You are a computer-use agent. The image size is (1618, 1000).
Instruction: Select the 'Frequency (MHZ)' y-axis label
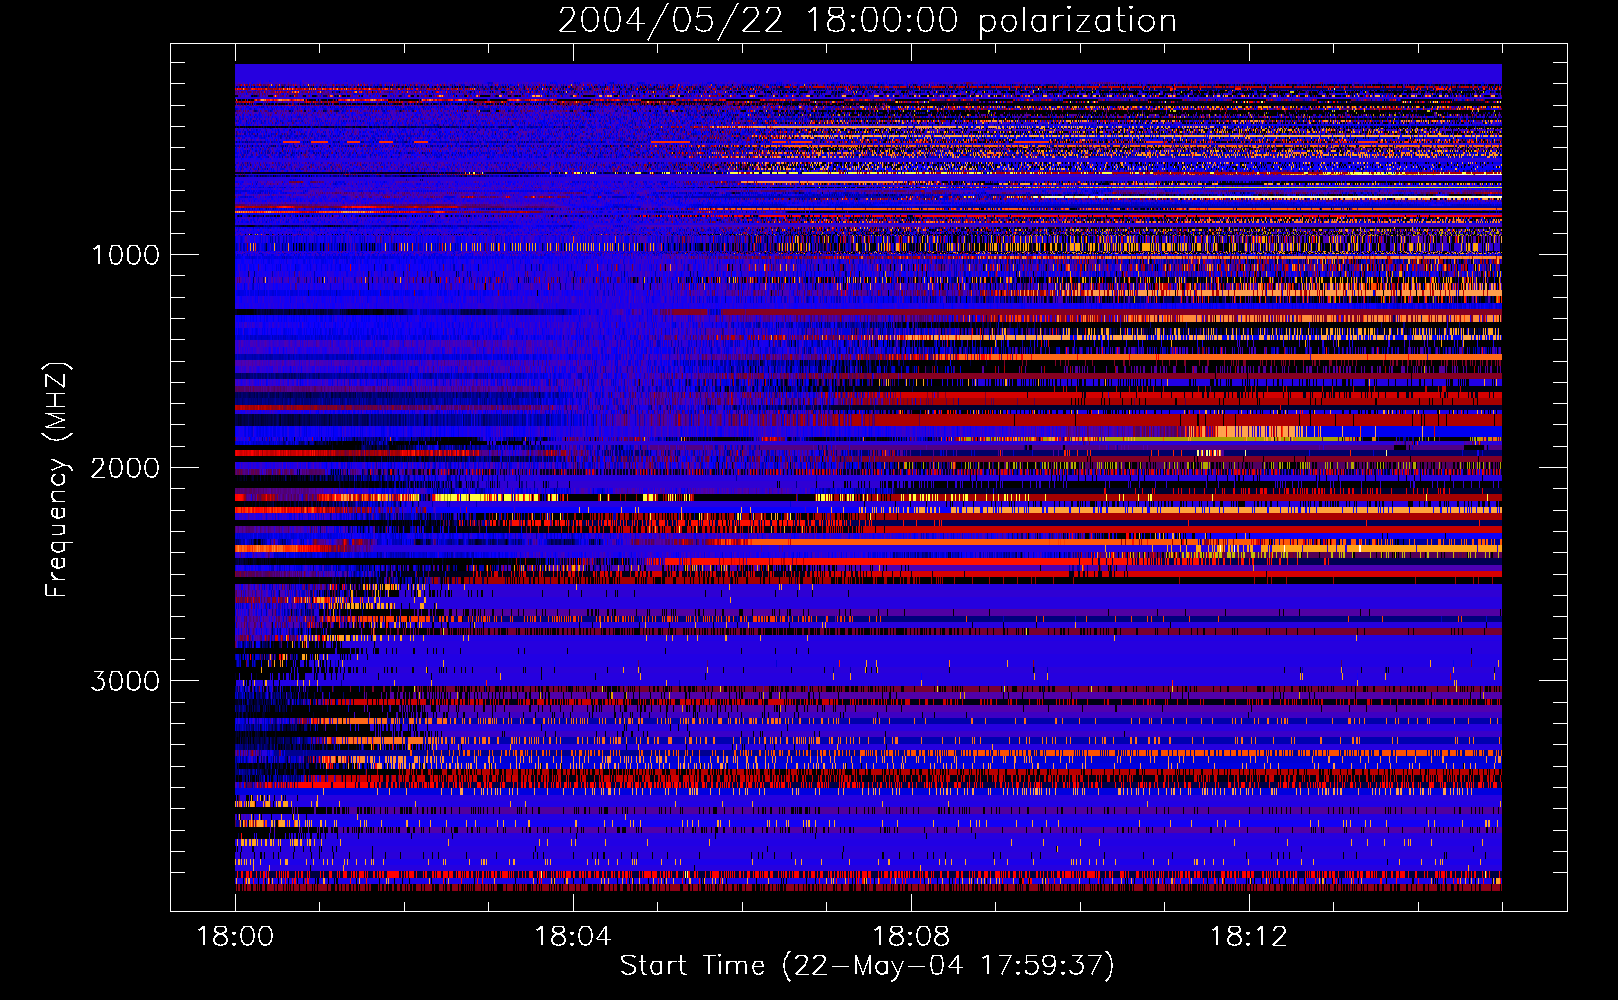[x=57, y=480]
